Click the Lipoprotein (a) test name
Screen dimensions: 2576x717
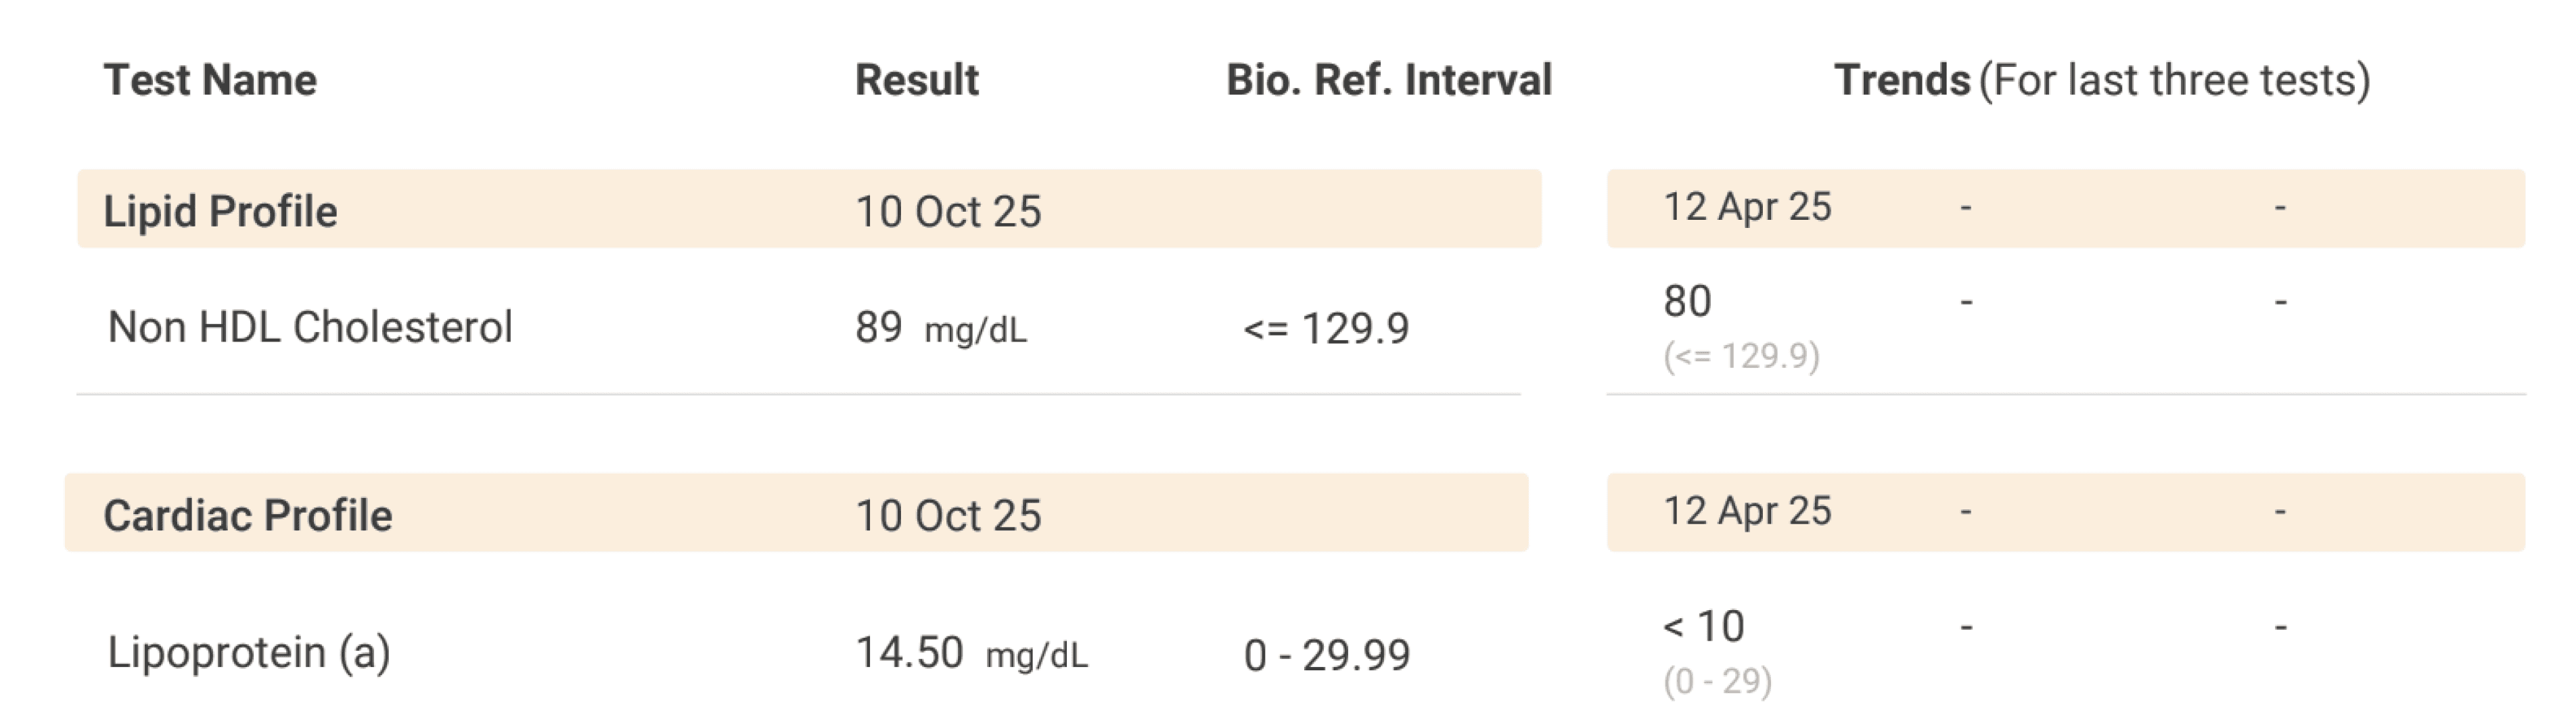tap(249, 653)
